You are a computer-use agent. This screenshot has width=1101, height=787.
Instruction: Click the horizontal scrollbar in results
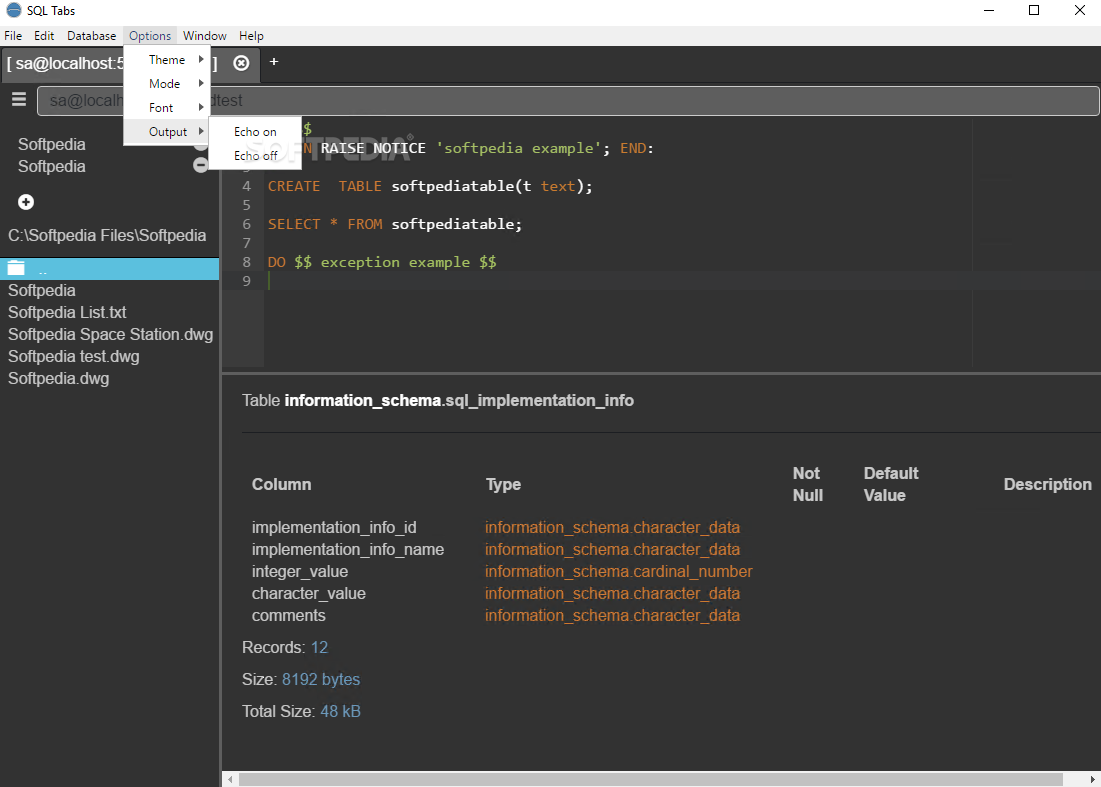(x=650, y=779)
